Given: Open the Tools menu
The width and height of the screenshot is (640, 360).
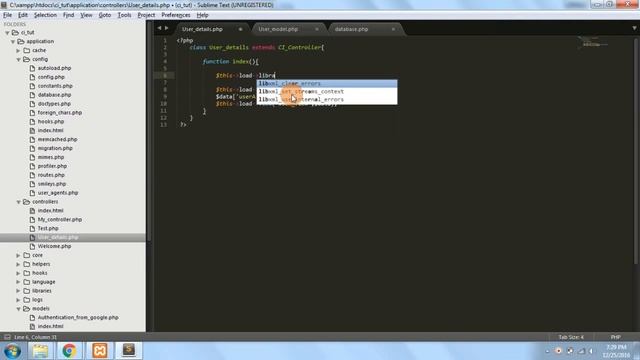Looking at the screenshot, I should click(x=124, y=15).
